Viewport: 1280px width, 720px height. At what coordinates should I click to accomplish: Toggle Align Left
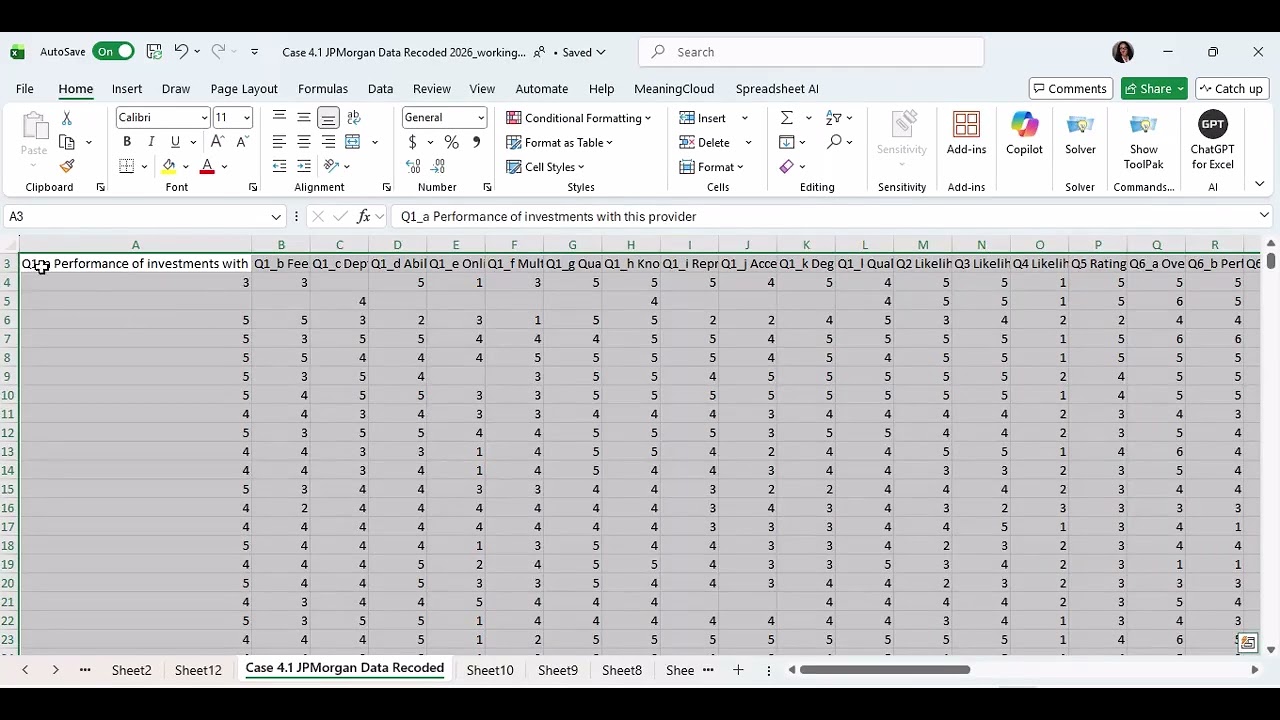point(279,142)
